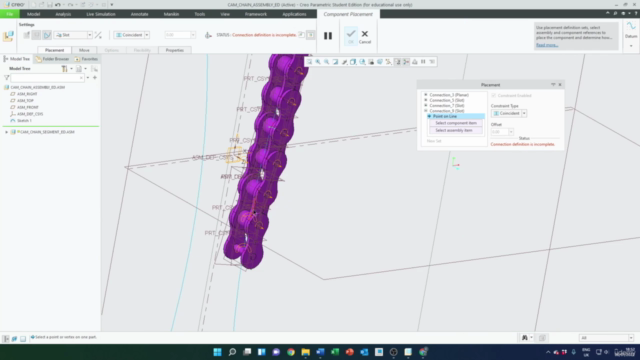Switch to Favorites tab
Viewport: 640px width, 360px height.
pyautogui.click(x=86, y=59)
